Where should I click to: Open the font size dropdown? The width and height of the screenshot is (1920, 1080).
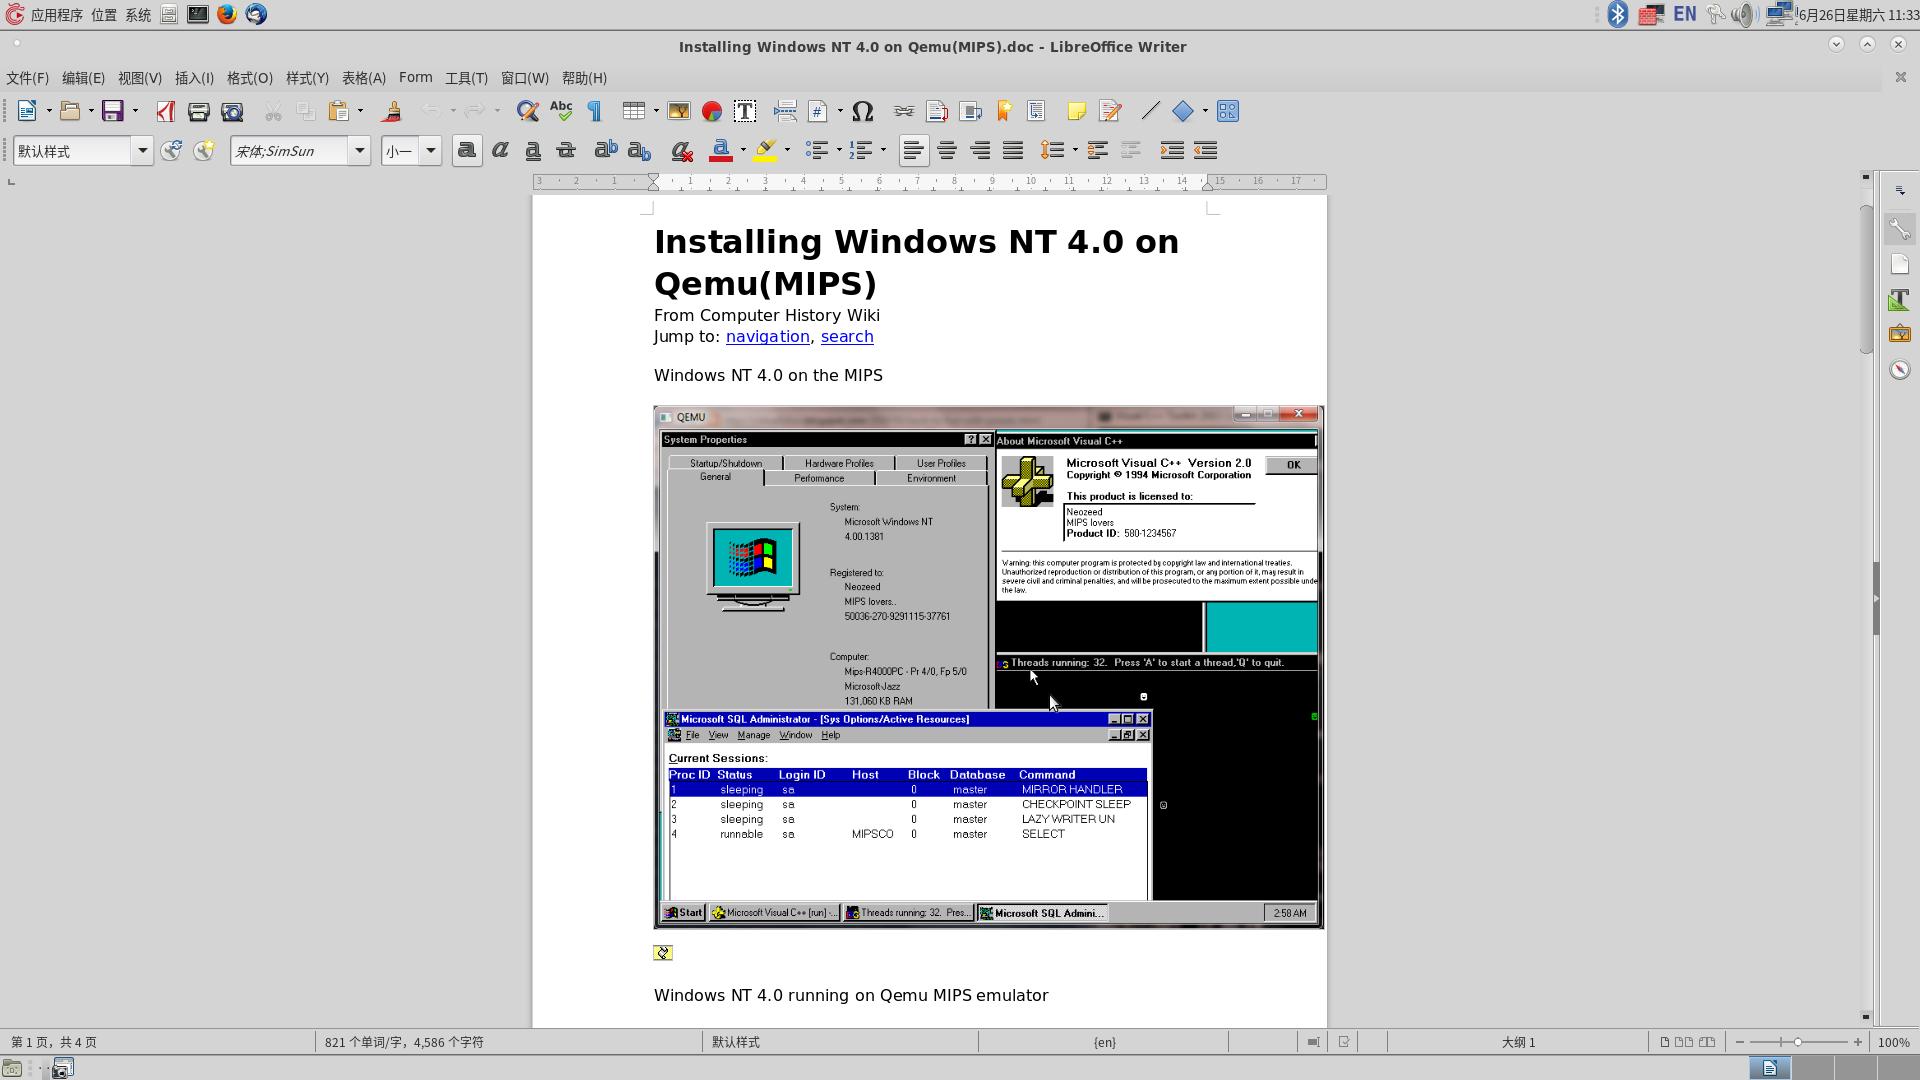tap(431, 150)
